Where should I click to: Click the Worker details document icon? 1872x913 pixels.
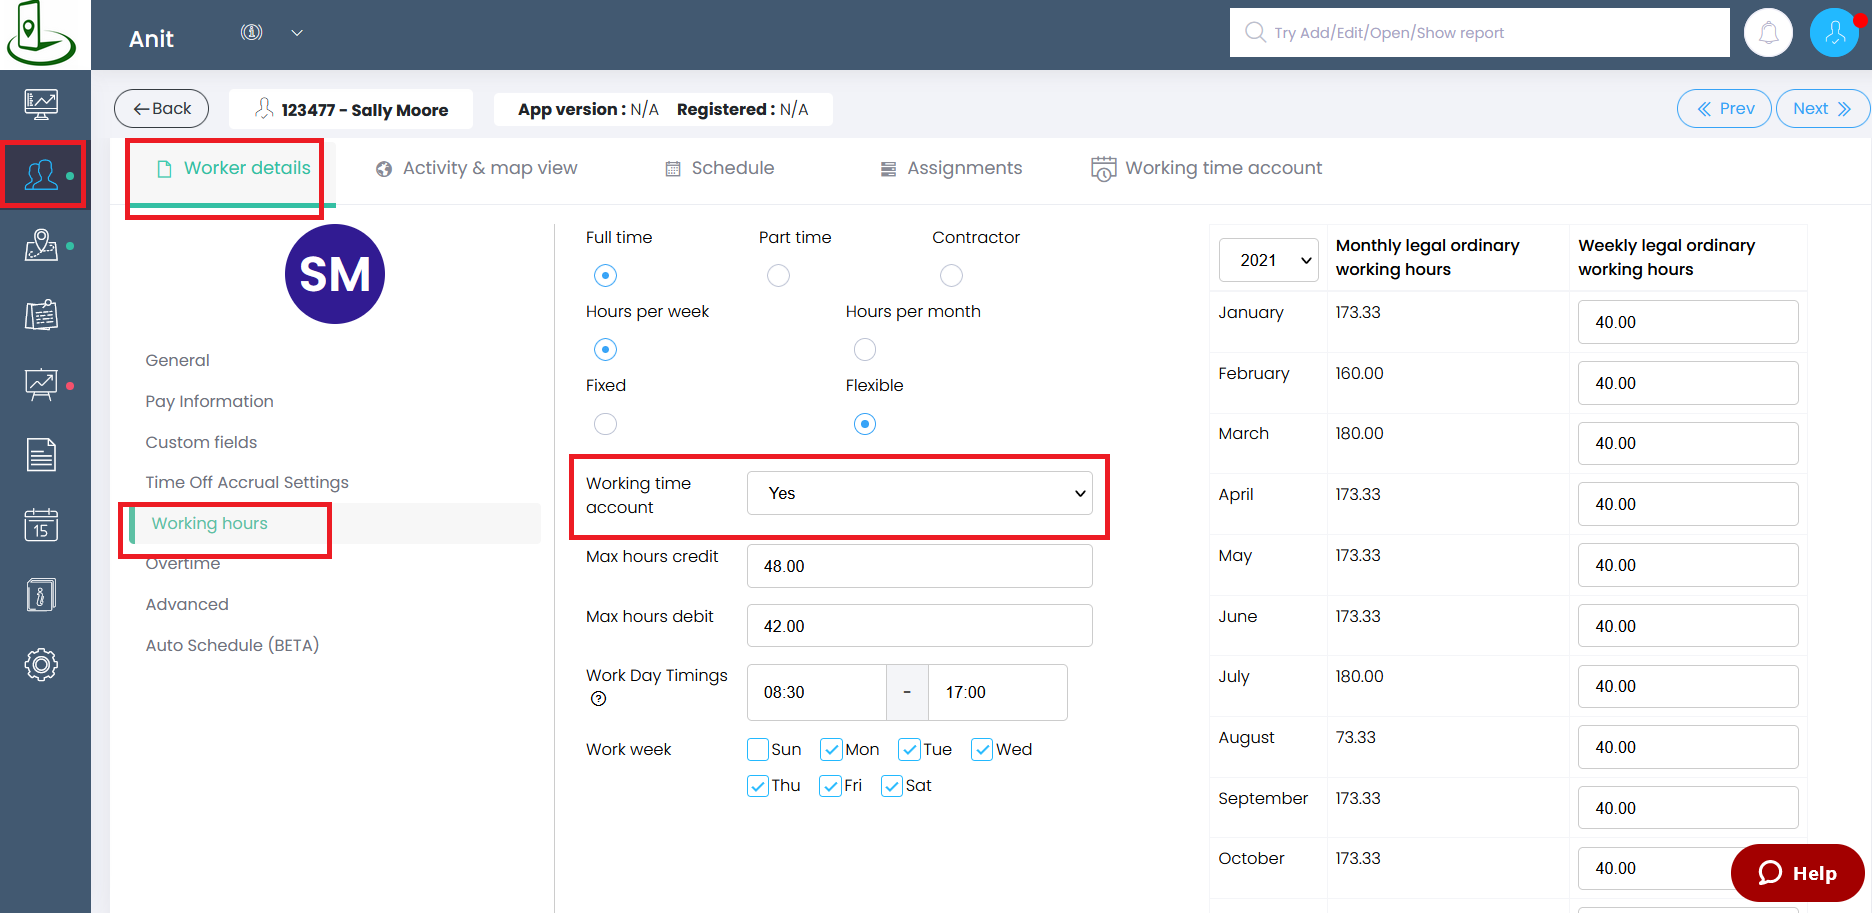[x=165, y=169]
